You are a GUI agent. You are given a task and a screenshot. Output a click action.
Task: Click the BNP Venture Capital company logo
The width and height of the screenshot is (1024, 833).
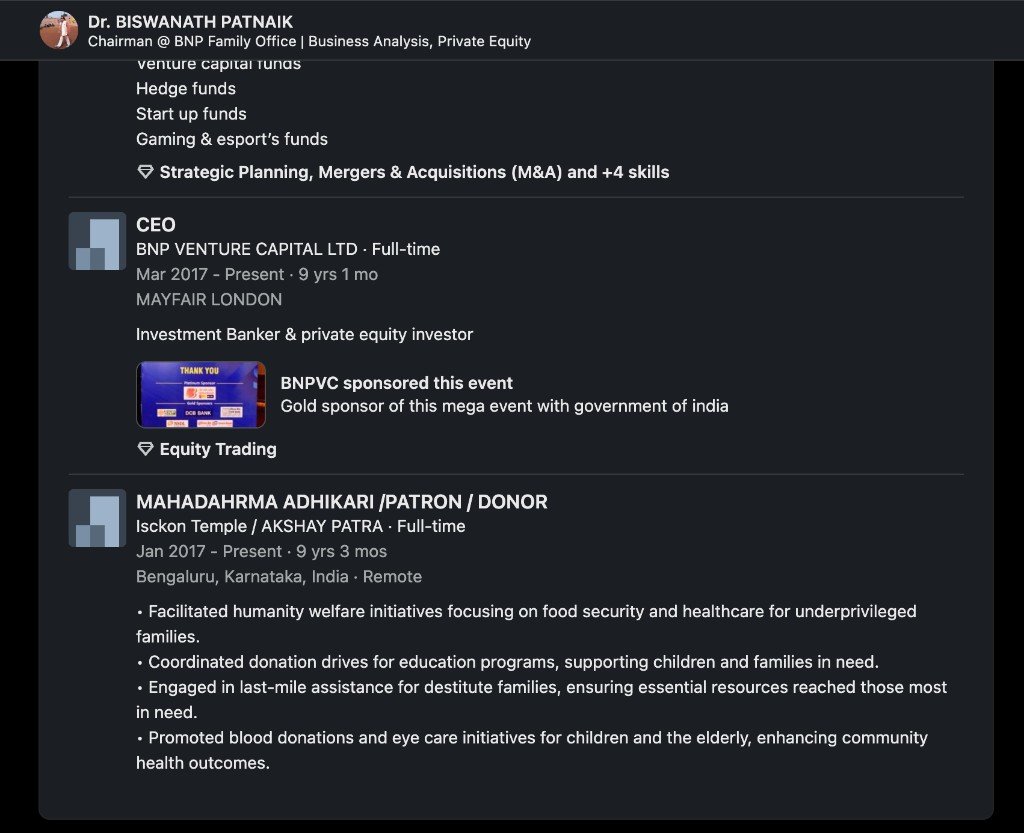point(97,241)
